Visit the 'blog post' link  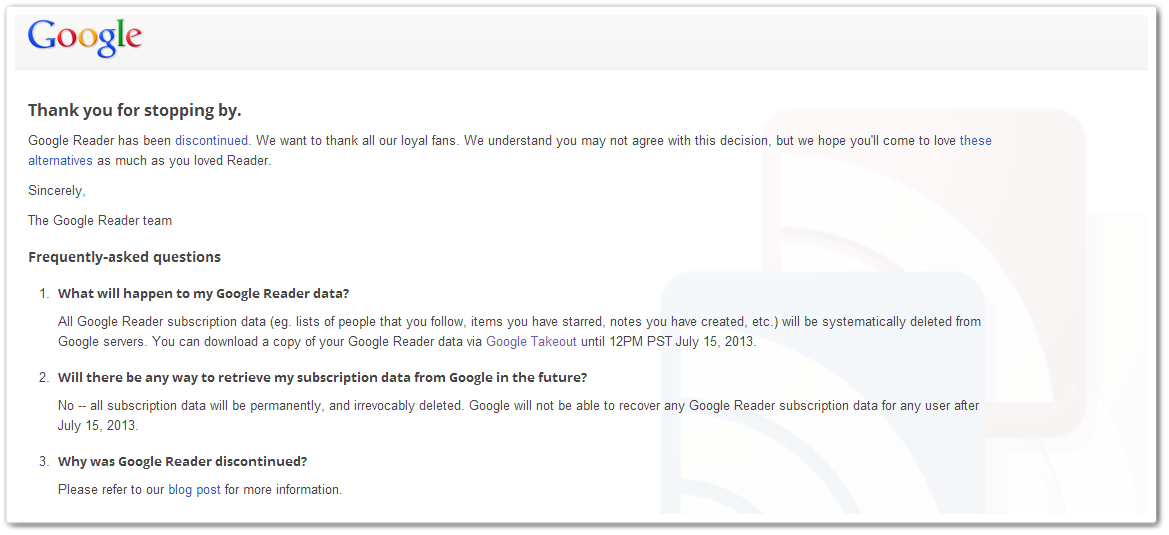point(195,490)
